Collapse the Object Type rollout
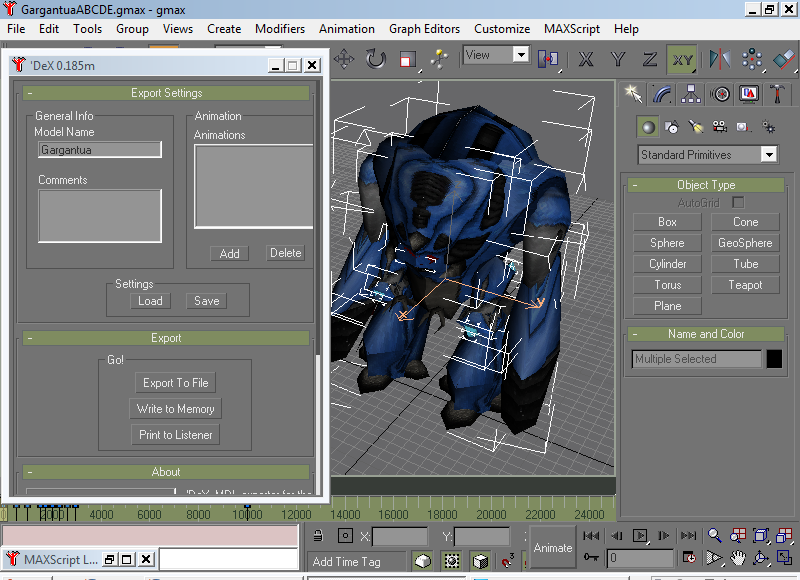The image size is (800, 580). tap(706, 185)
